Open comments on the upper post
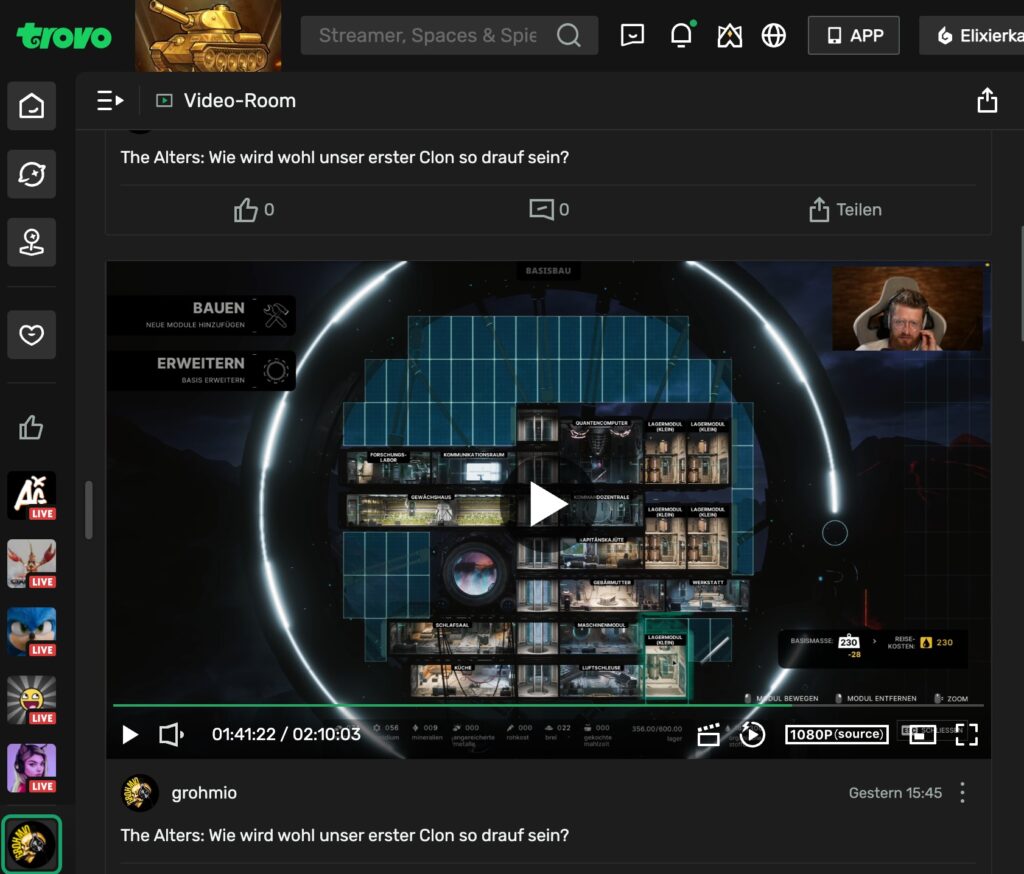1024x874 pixels. pos(549,210)
